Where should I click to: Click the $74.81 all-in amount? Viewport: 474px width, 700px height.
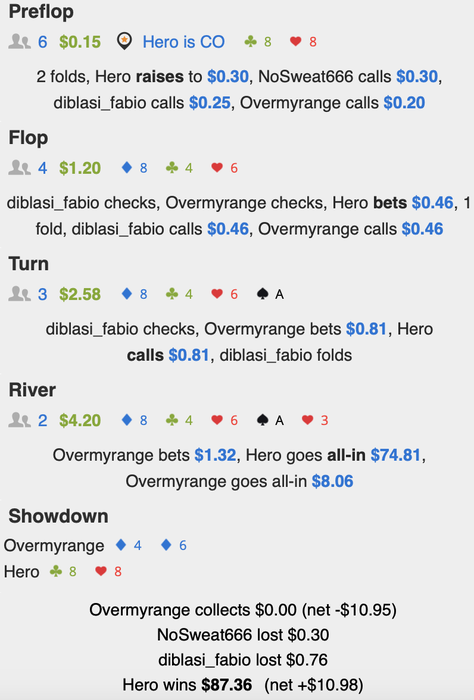(395, 455)
